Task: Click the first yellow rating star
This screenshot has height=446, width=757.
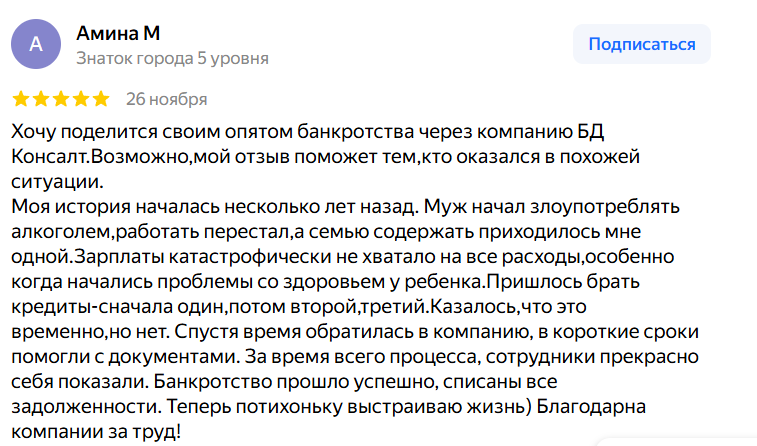Action: click(20, 99)
